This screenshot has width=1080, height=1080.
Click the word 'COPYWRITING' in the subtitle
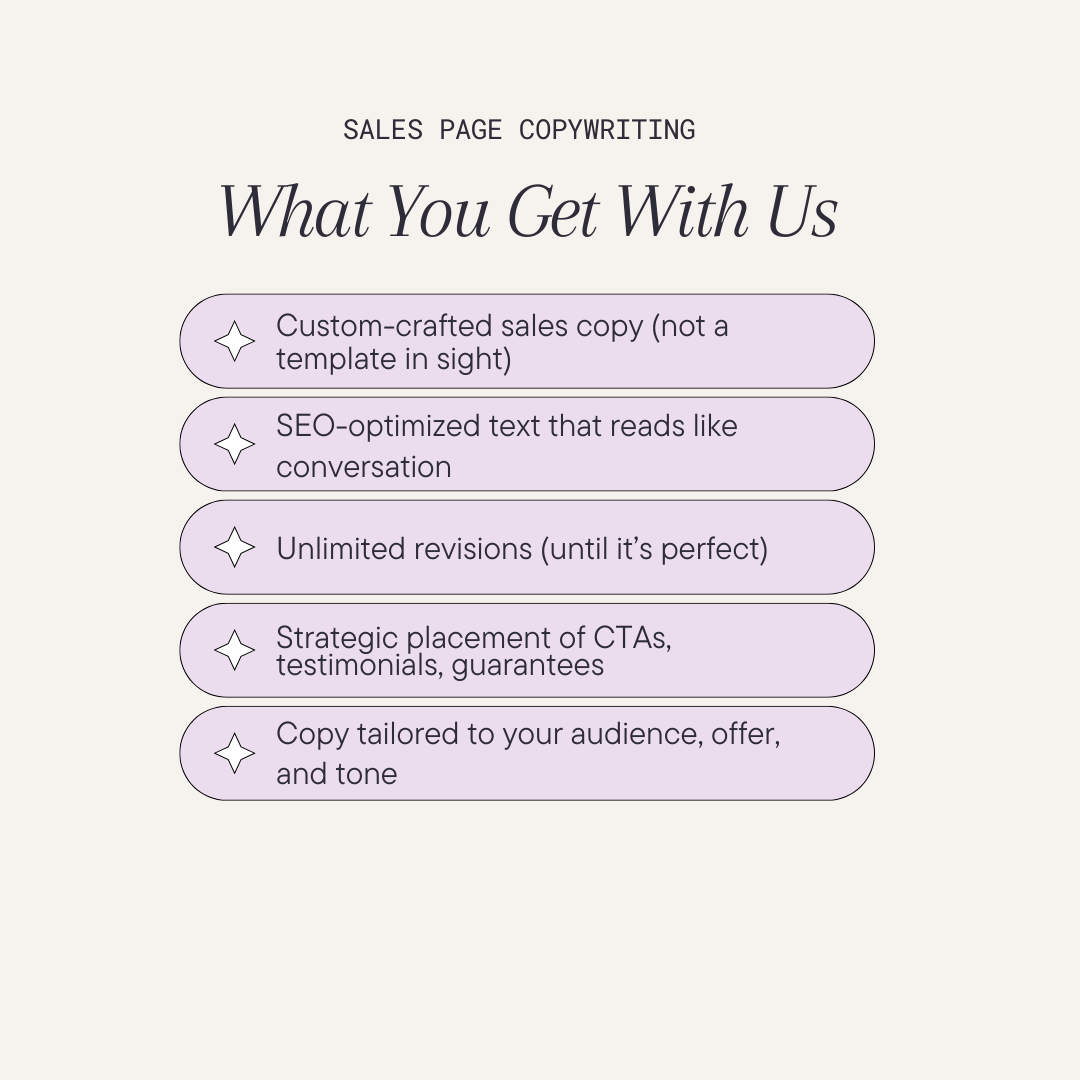pos(607,129)
